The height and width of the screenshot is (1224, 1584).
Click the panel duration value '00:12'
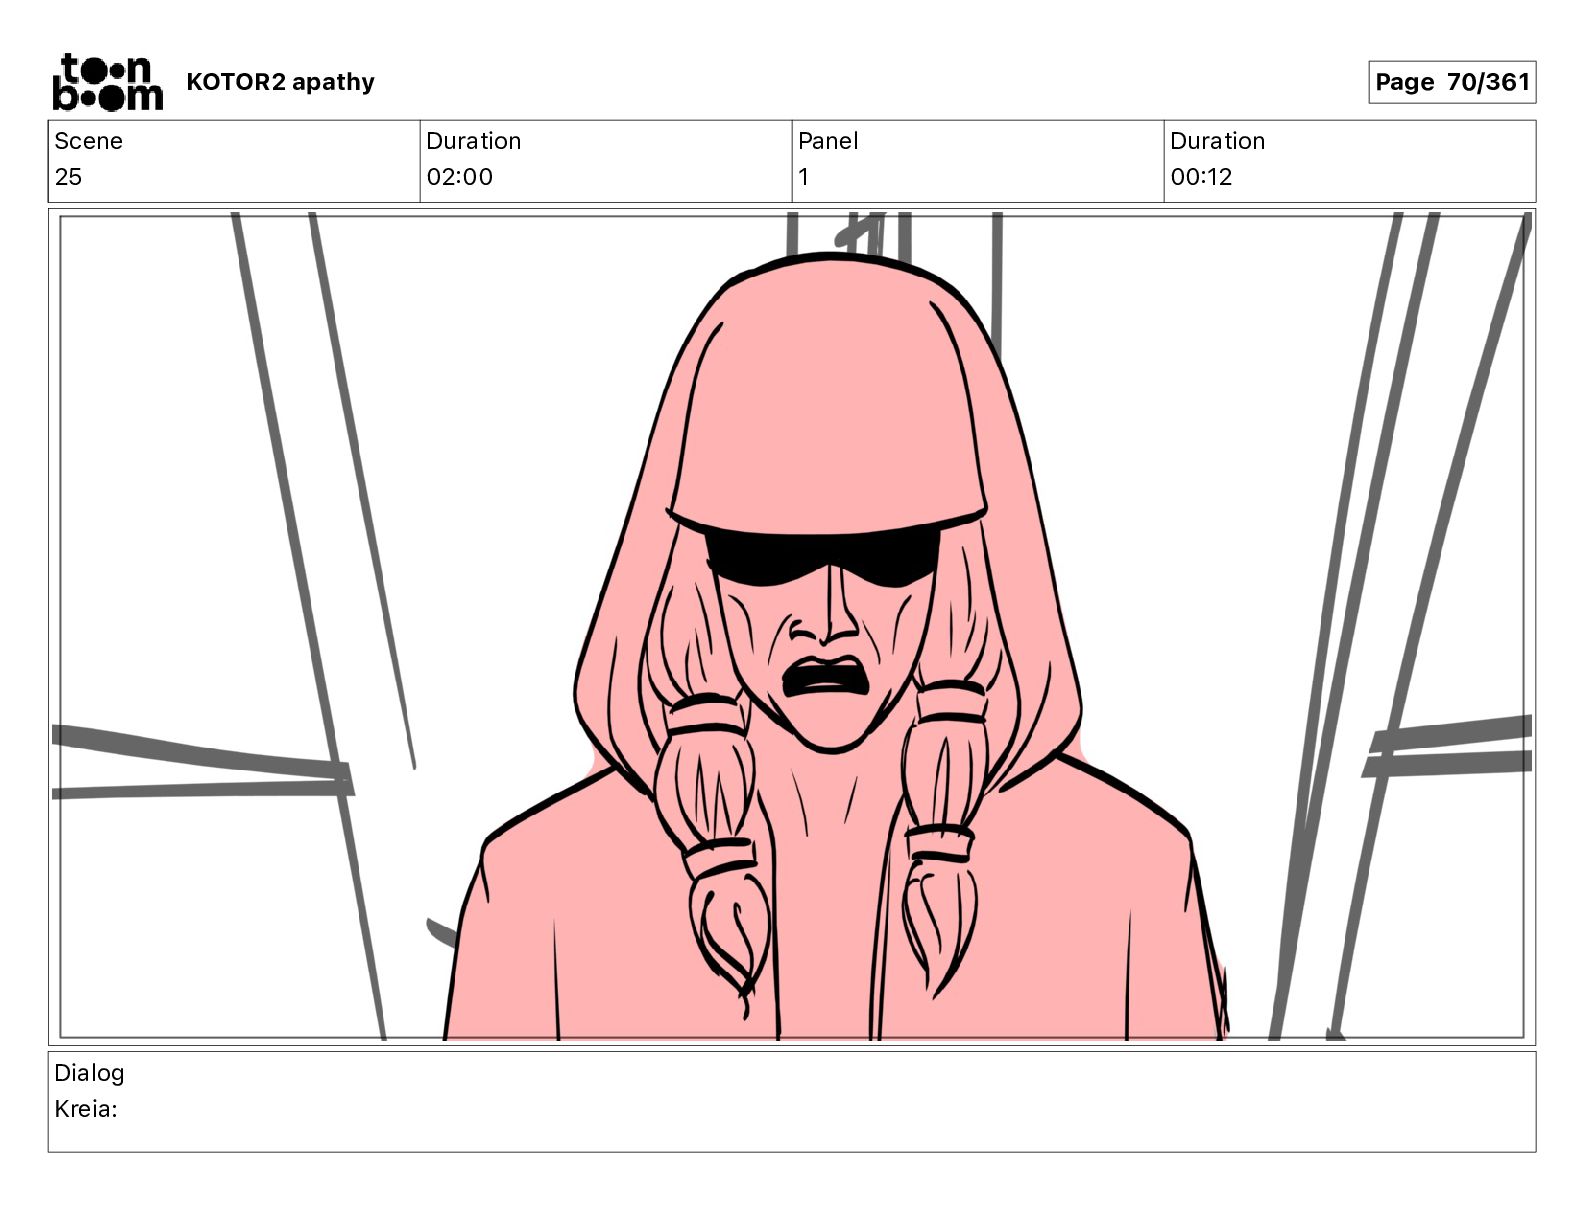point(1201,177)
